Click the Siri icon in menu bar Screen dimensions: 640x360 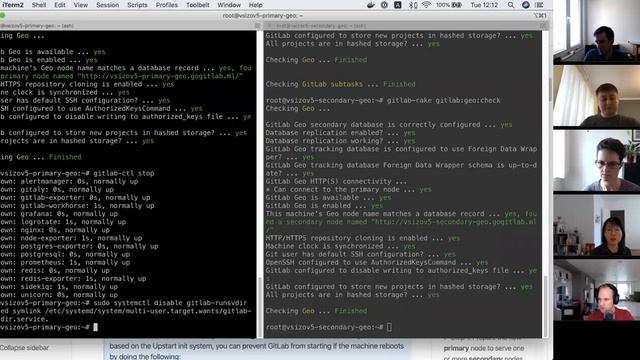click(526, 5)
